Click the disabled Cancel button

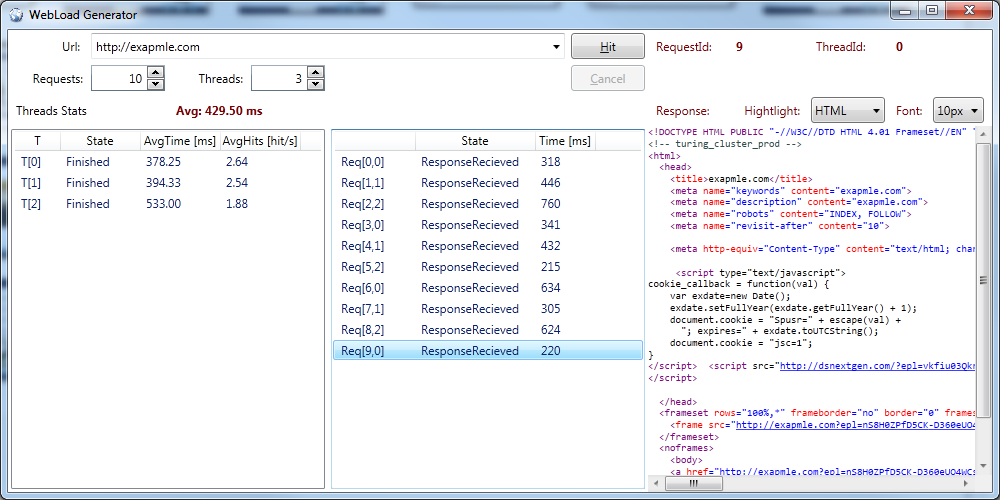point(608,78)
